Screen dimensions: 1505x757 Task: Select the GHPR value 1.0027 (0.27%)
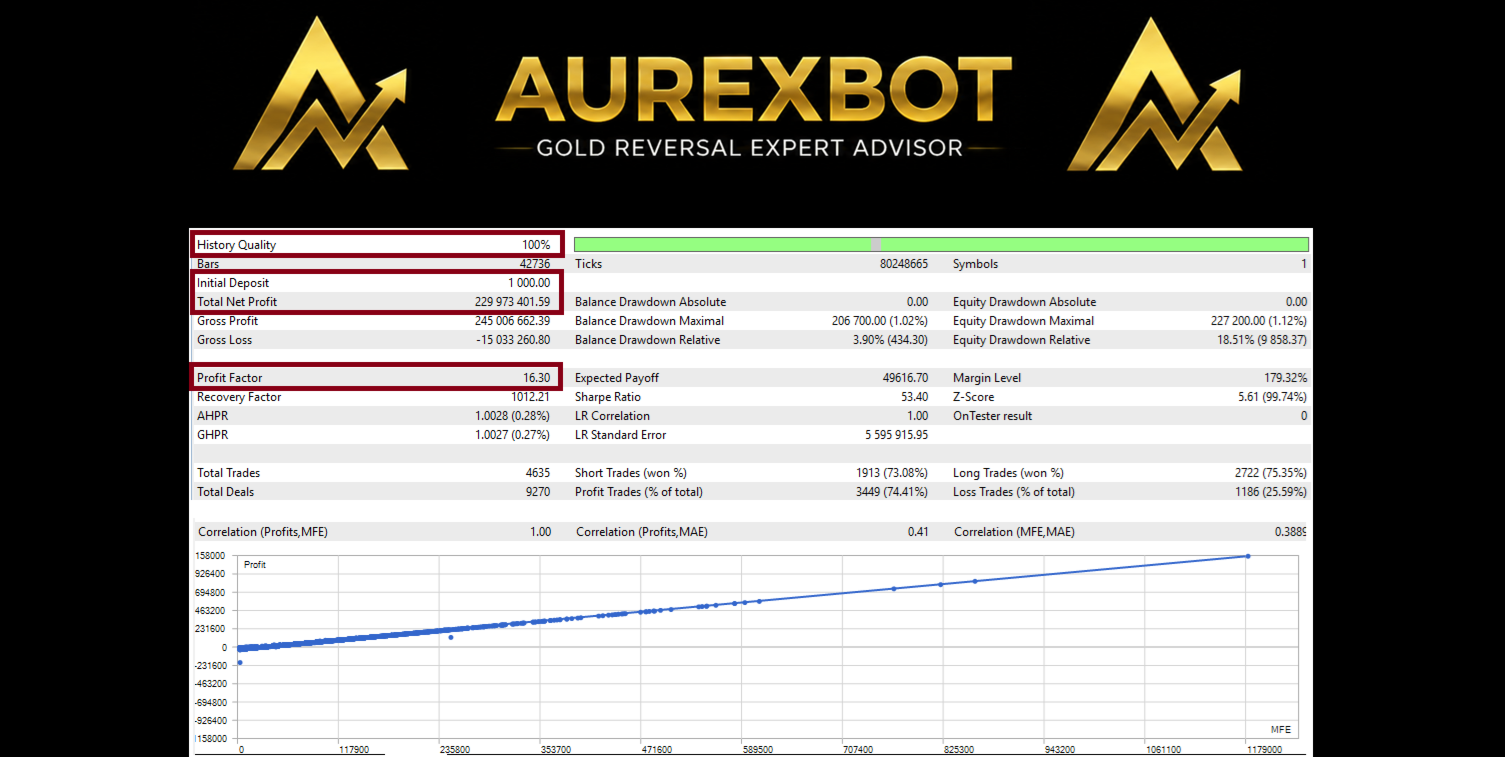click(x=513, y=435)
